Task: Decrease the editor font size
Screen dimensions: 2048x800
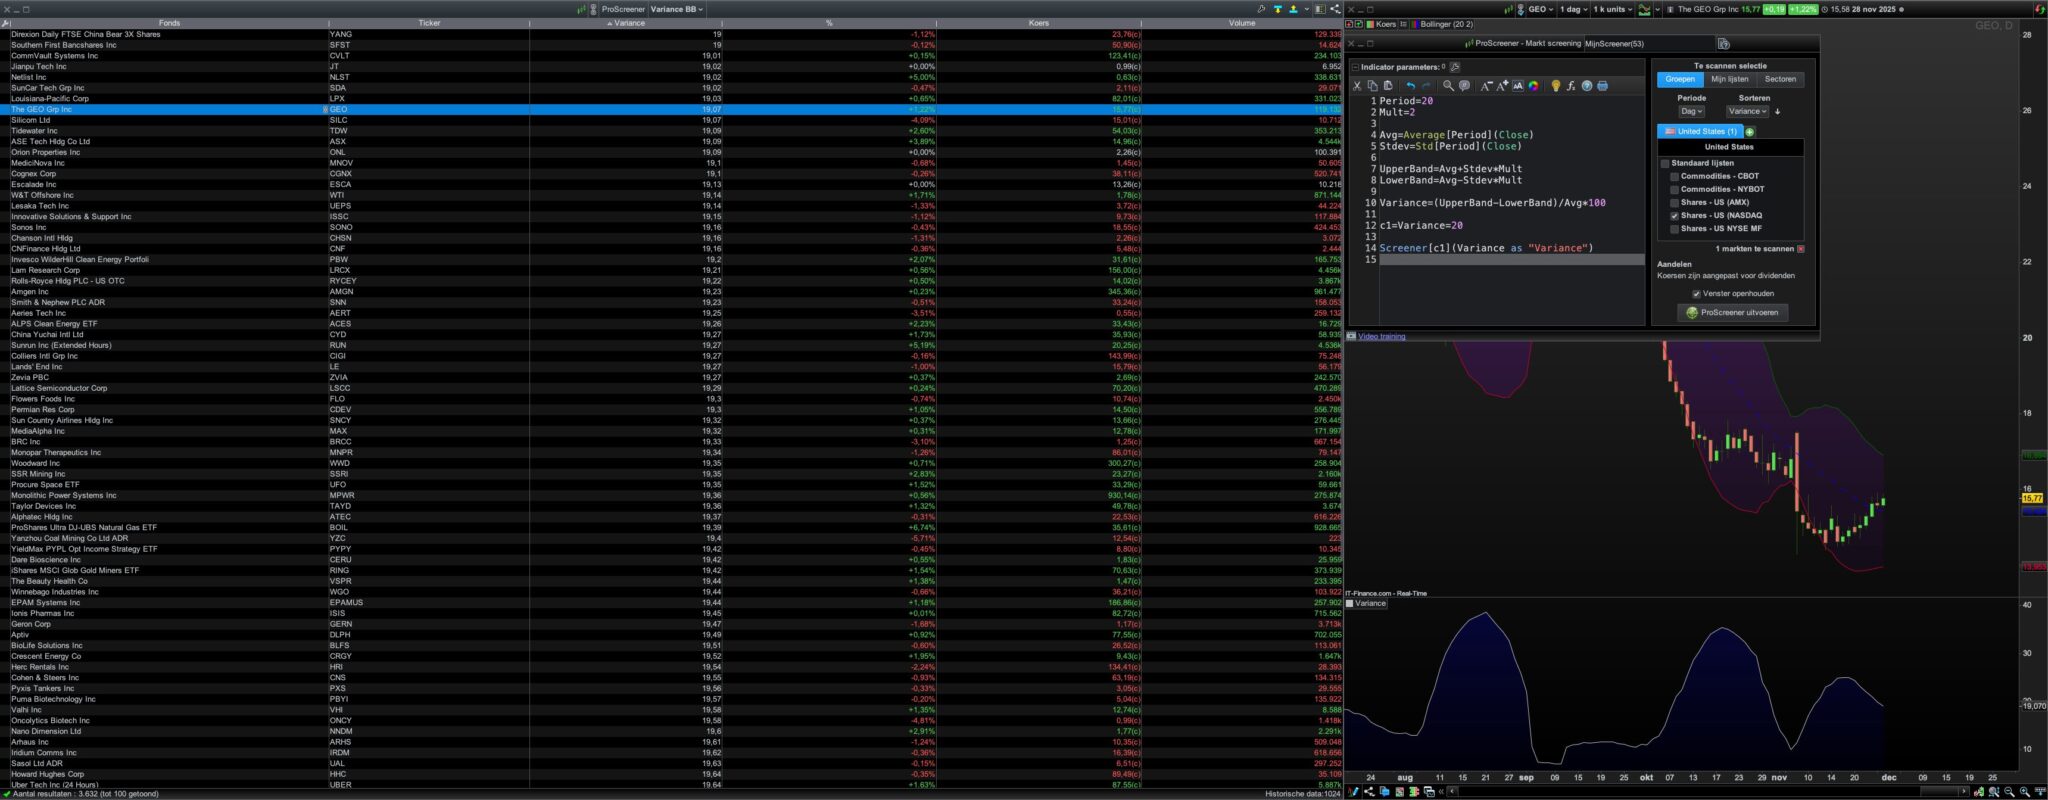Action: click(x=1487, y=86)
